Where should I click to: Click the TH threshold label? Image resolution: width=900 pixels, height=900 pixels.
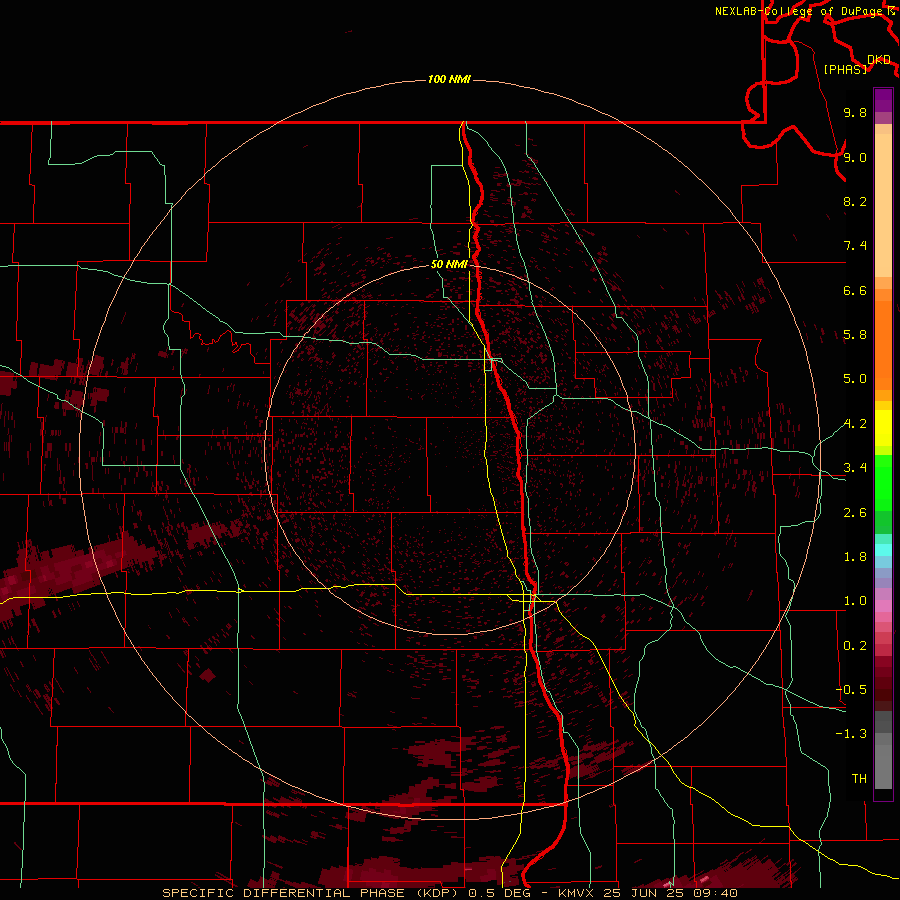(x=859, y=779)
